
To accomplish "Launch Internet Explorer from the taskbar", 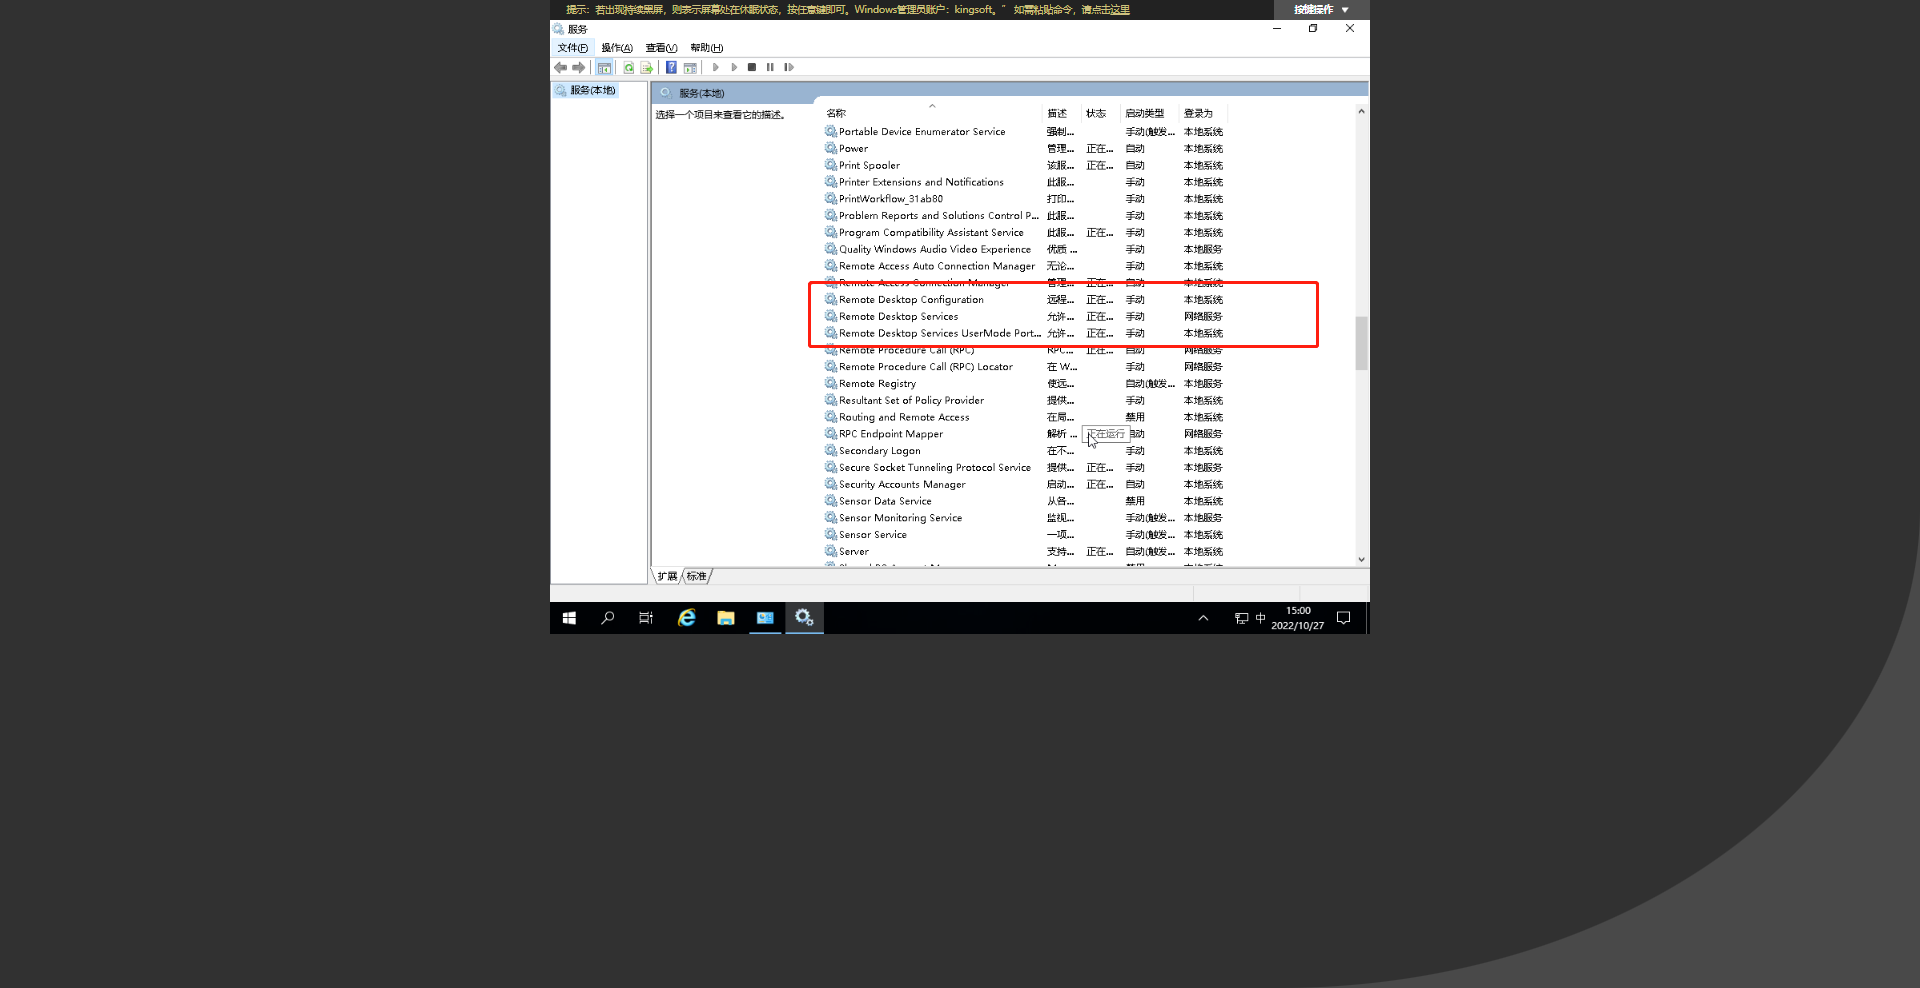I will coord(686,618).
